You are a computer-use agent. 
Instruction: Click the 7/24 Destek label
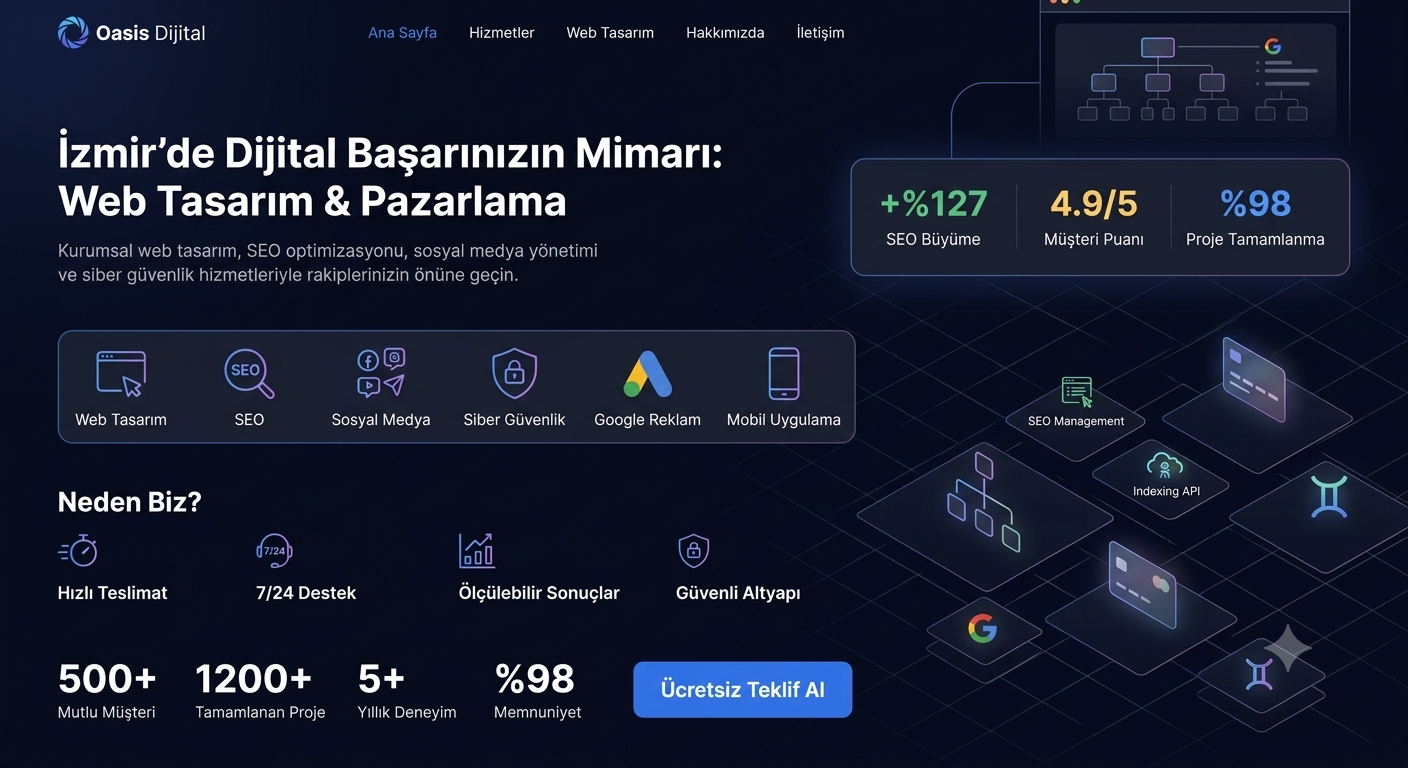(306, 593)
